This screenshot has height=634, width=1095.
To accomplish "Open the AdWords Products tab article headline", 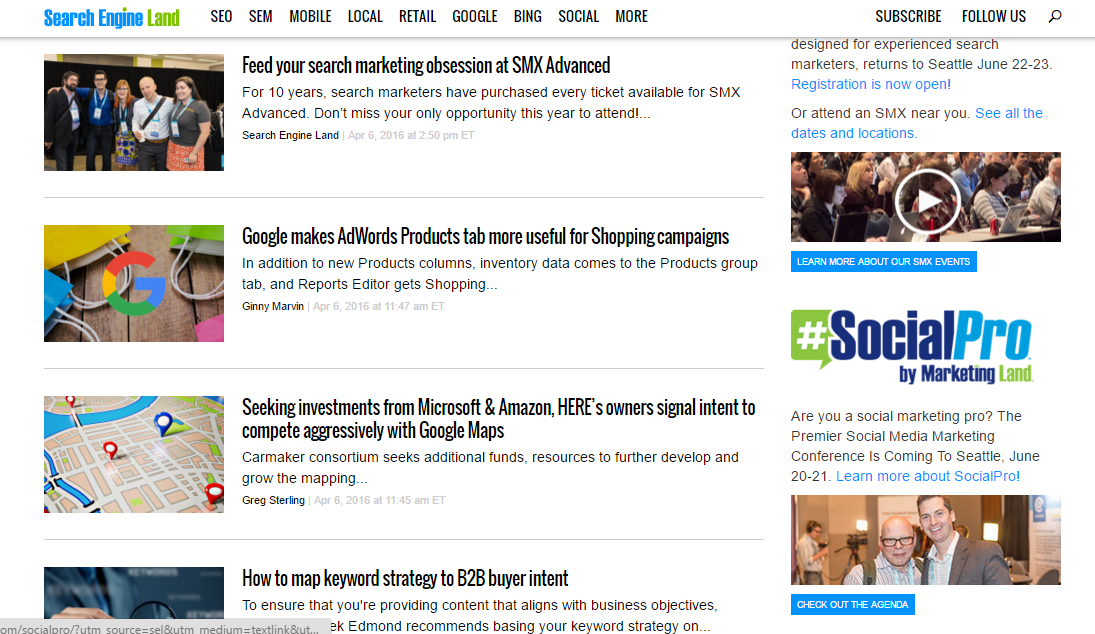I will 485,237.
